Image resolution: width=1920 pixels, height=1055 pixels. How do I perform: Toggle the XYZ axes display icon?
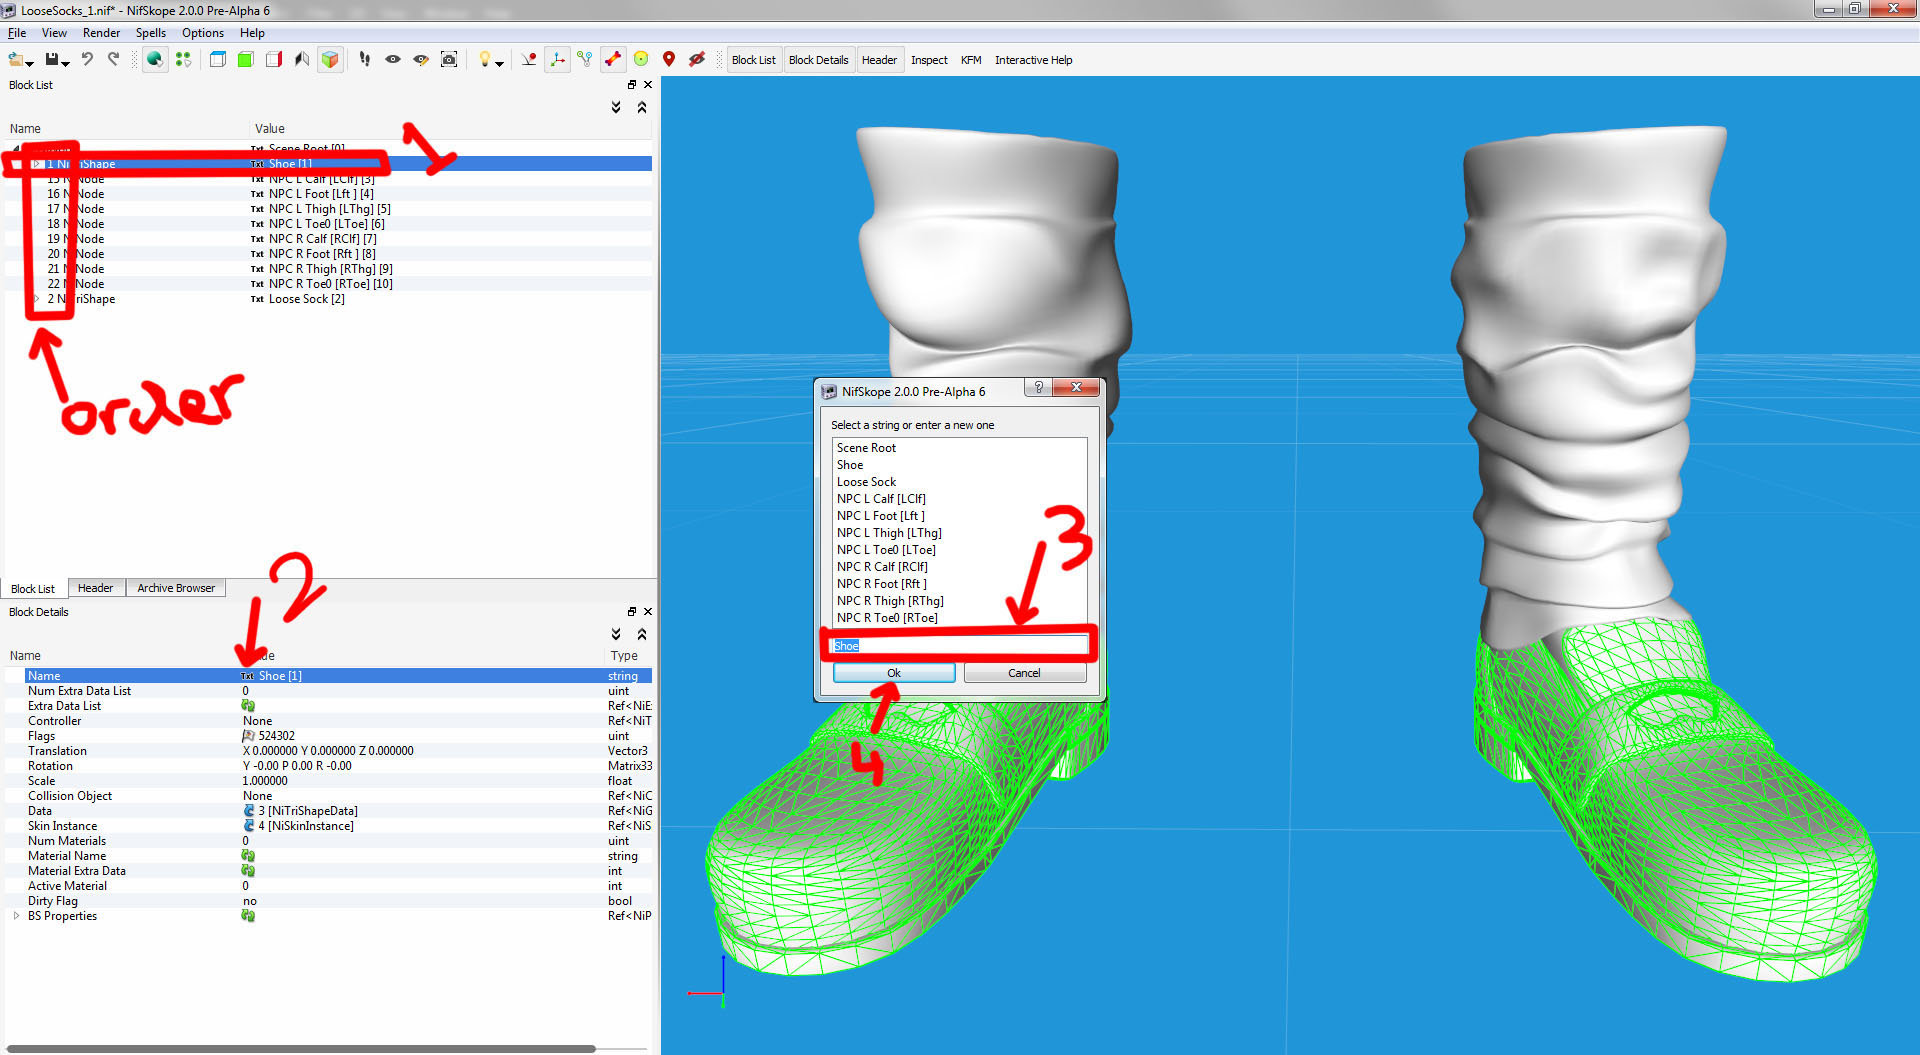point(557,60)
